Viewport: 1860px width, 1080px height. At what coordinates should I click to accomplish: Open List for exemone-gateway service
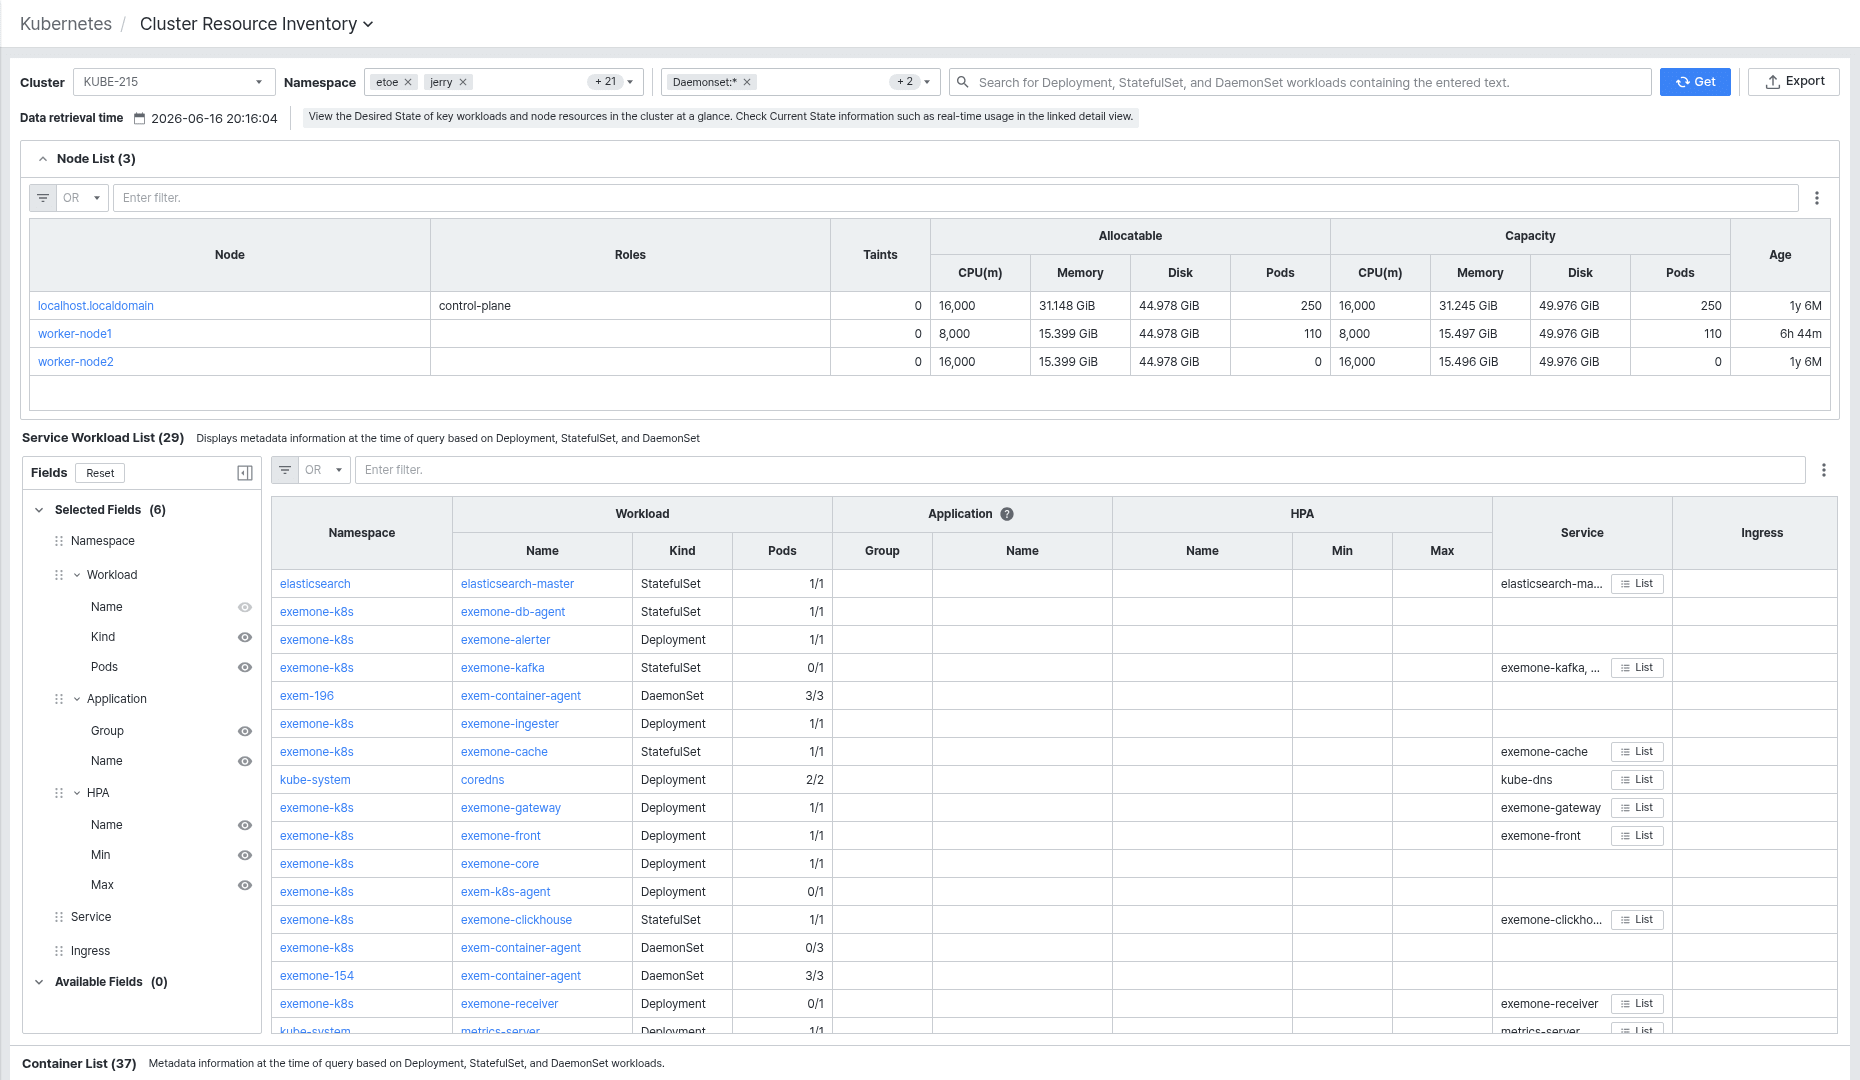pyautogui.click(x=1637, y=808)
